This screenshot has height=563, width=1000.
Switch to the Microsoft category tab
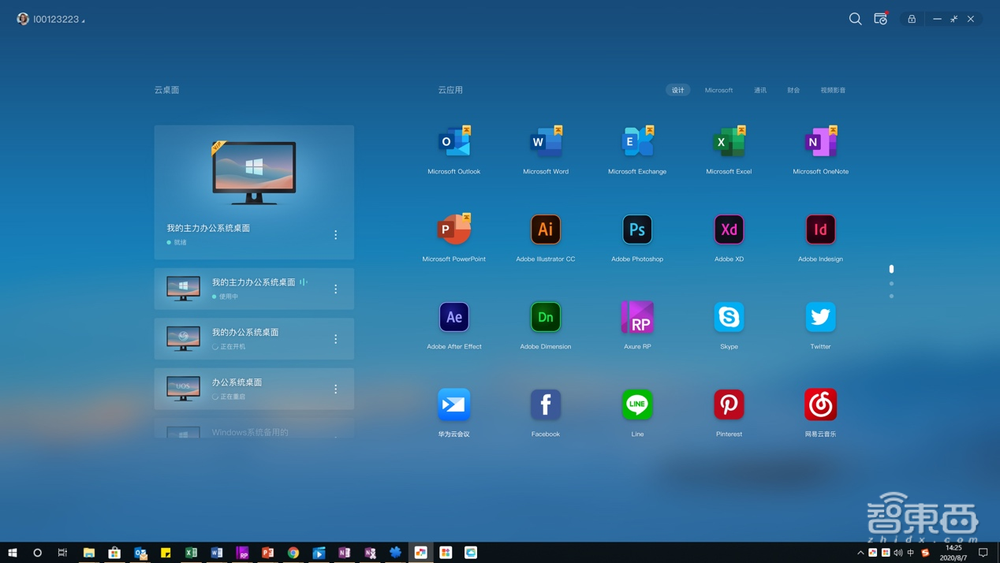click(x=718, y=90)
